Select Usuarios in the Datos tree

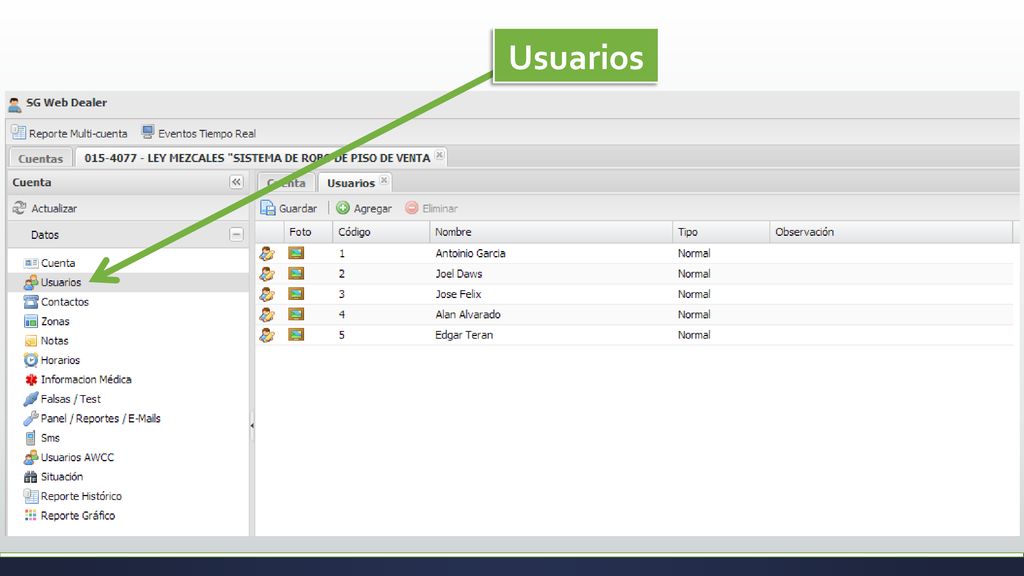52,282
